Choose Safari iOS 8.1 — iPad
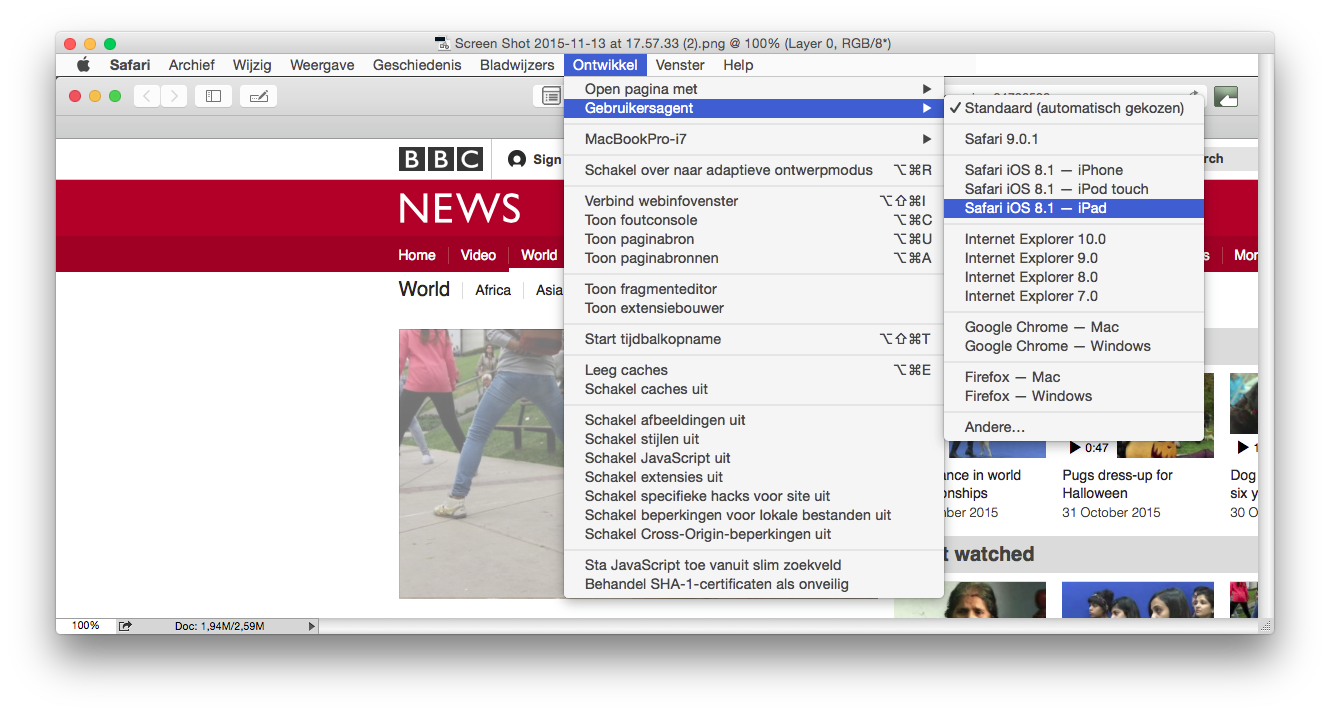This screenshot has width=1330, height=714. pos(1074,208)
